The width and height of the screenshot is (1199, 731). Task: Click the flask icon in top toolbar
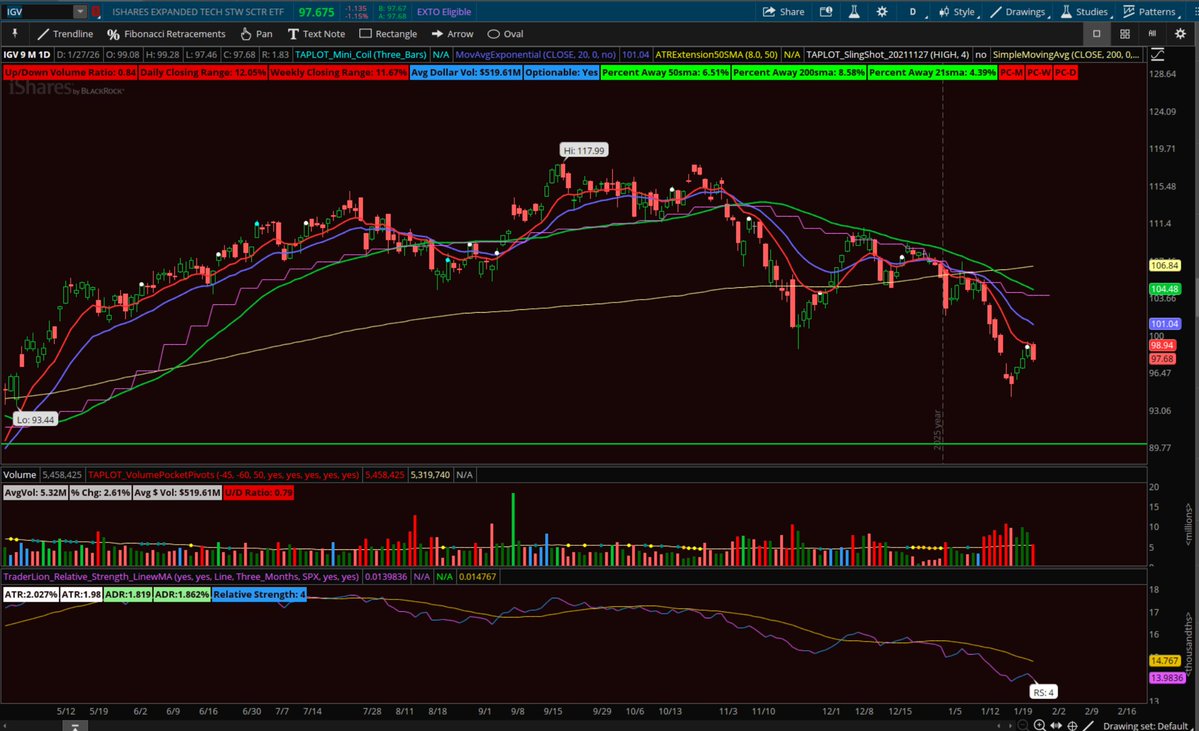(x=854, y=11)
